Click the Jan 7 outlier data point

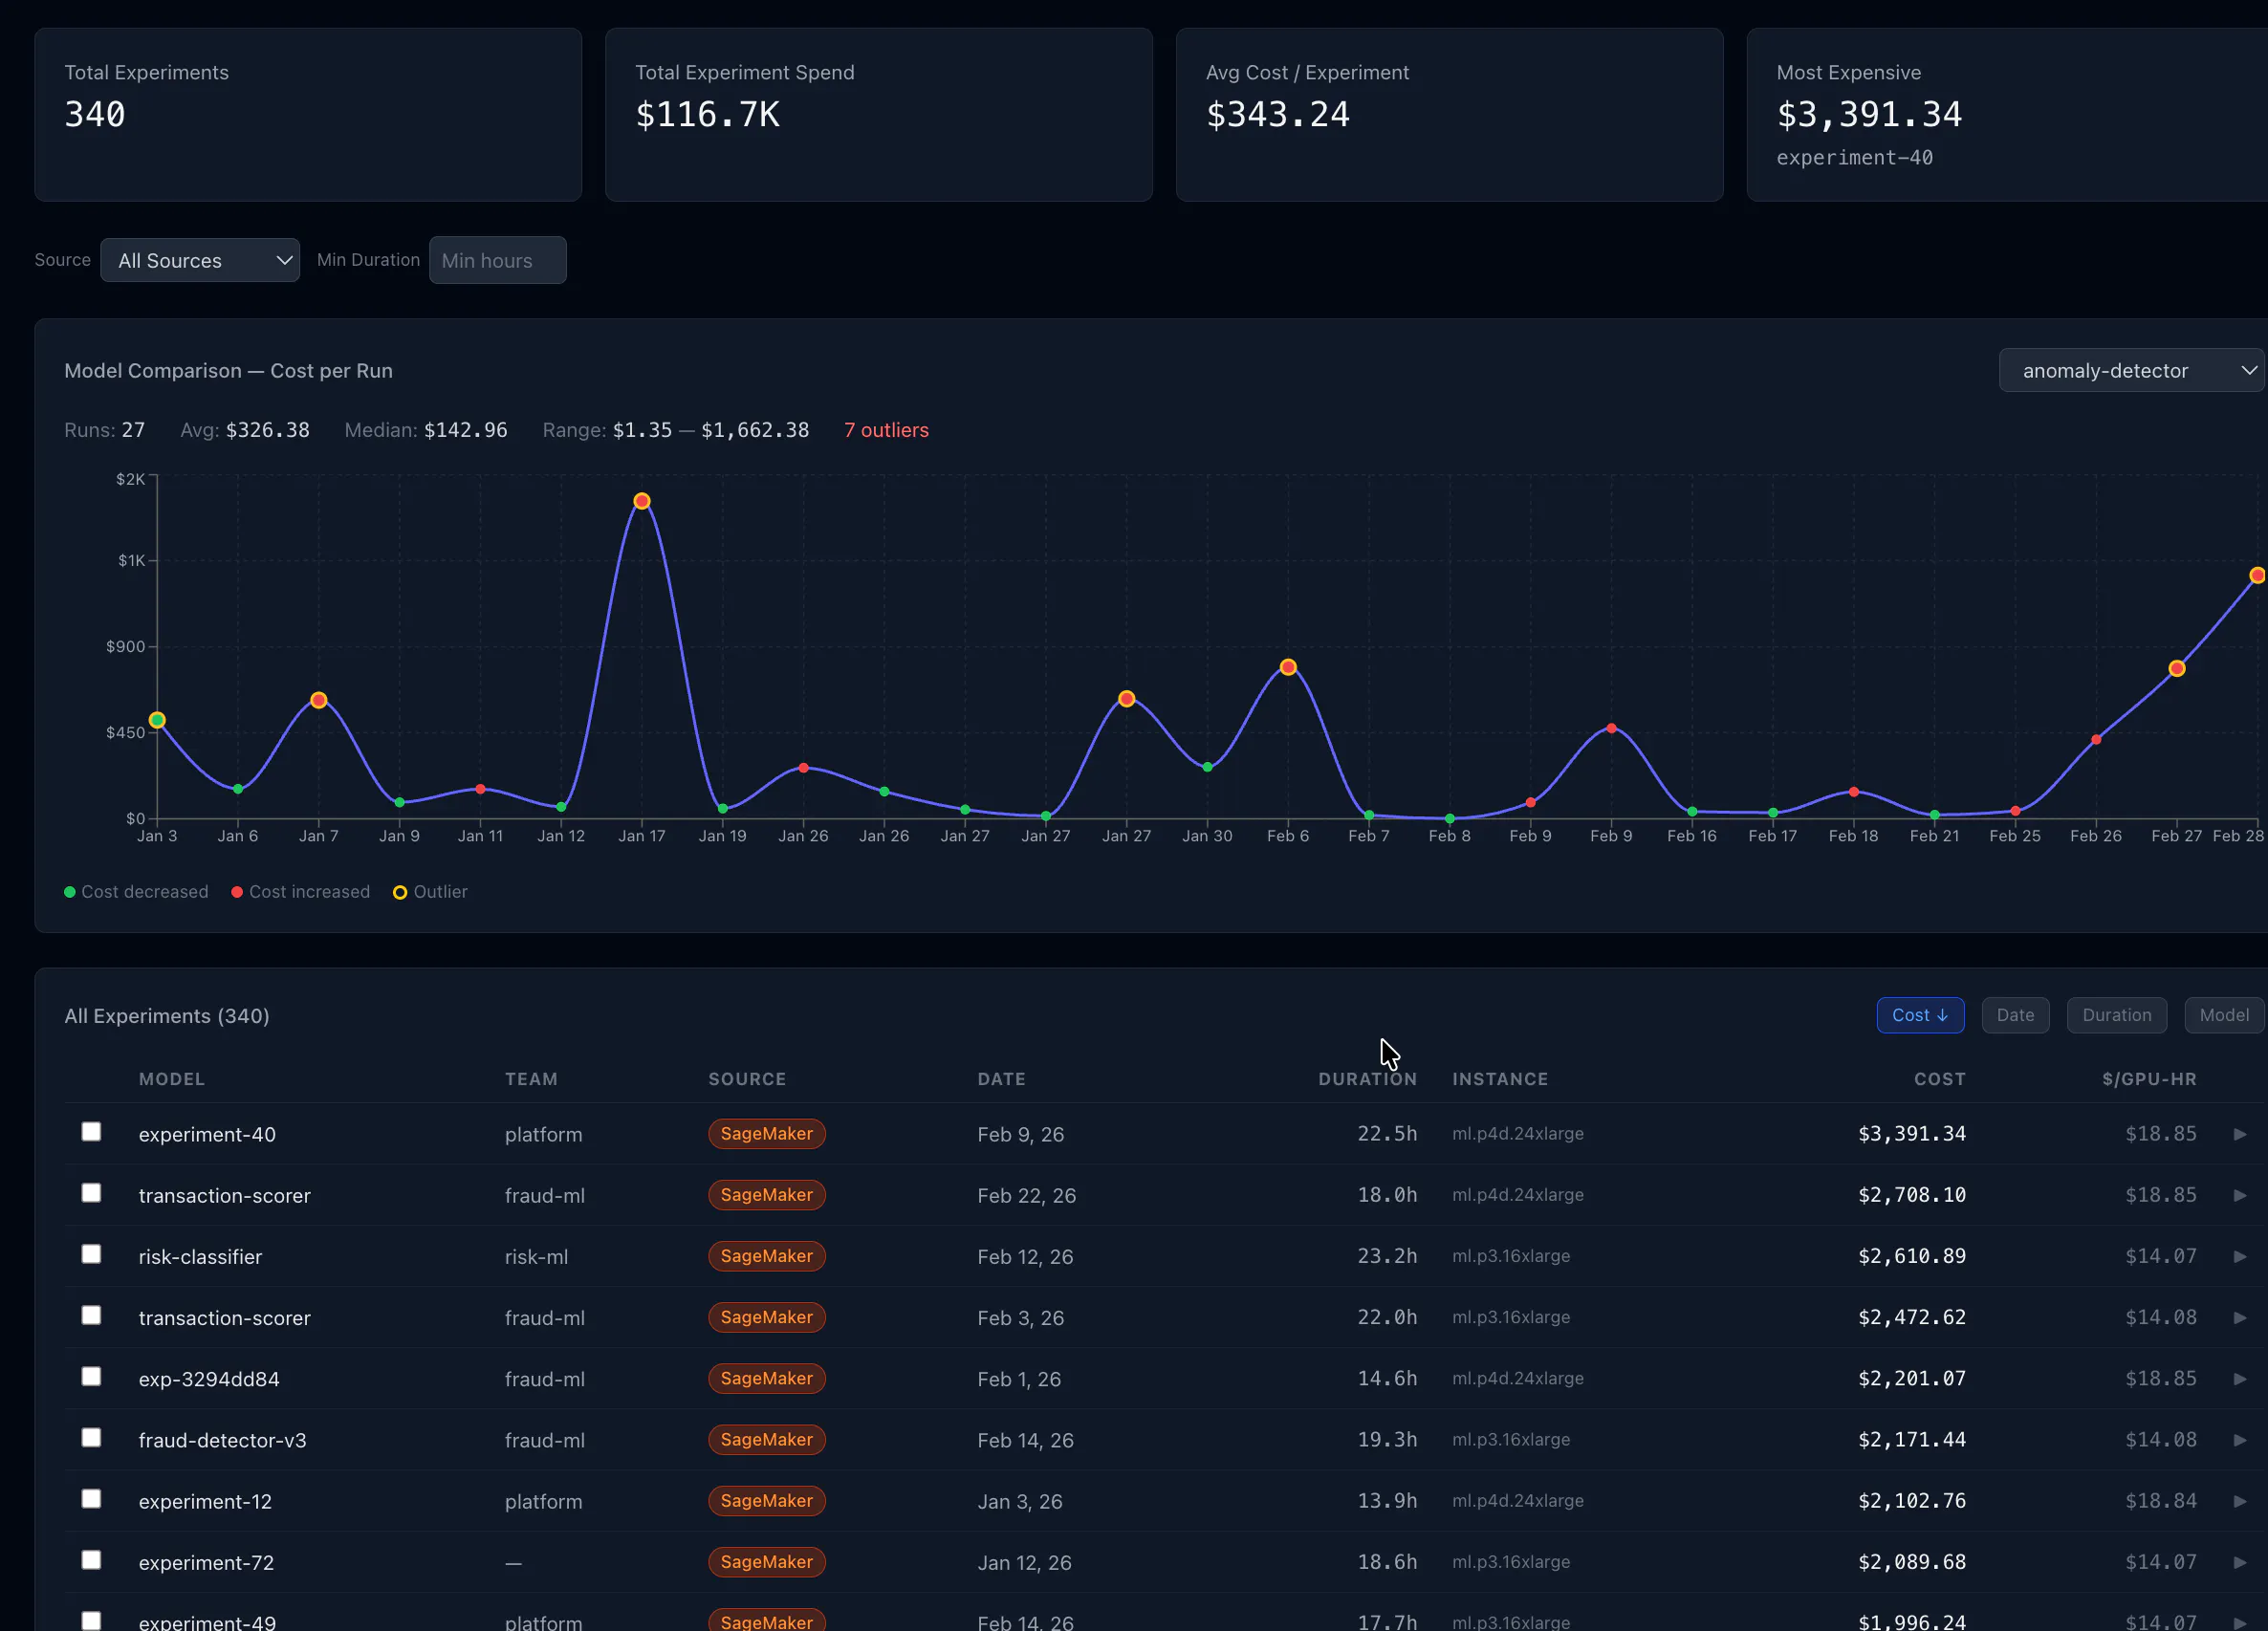tap(318, 700)
